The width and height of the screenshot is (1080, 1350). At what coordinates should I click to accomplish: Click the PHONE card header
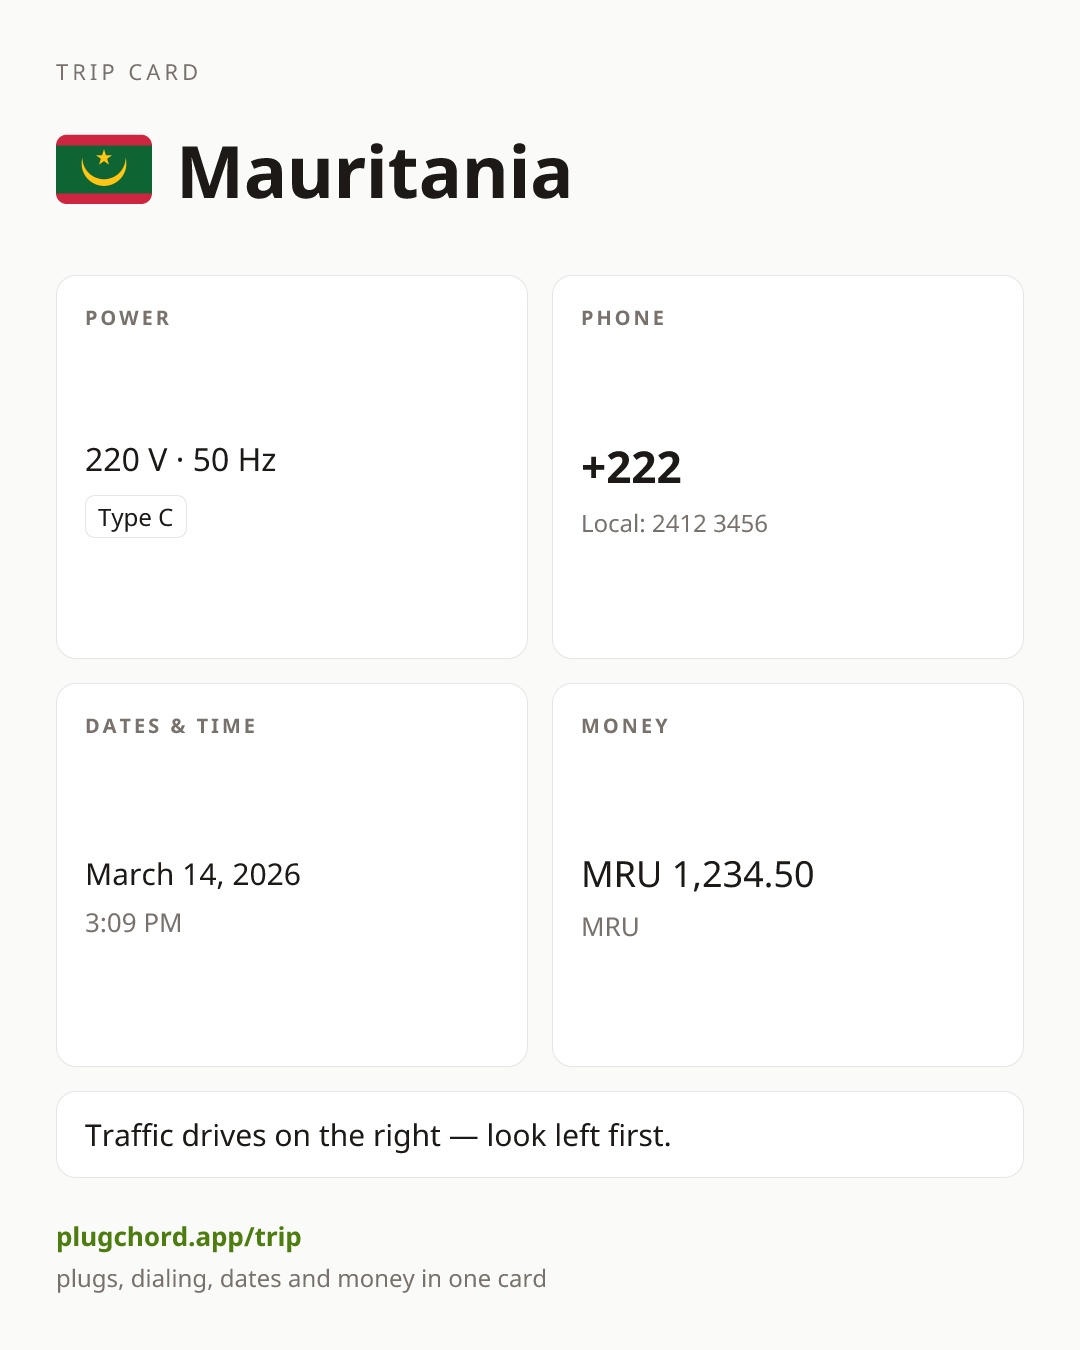(624, 318)
